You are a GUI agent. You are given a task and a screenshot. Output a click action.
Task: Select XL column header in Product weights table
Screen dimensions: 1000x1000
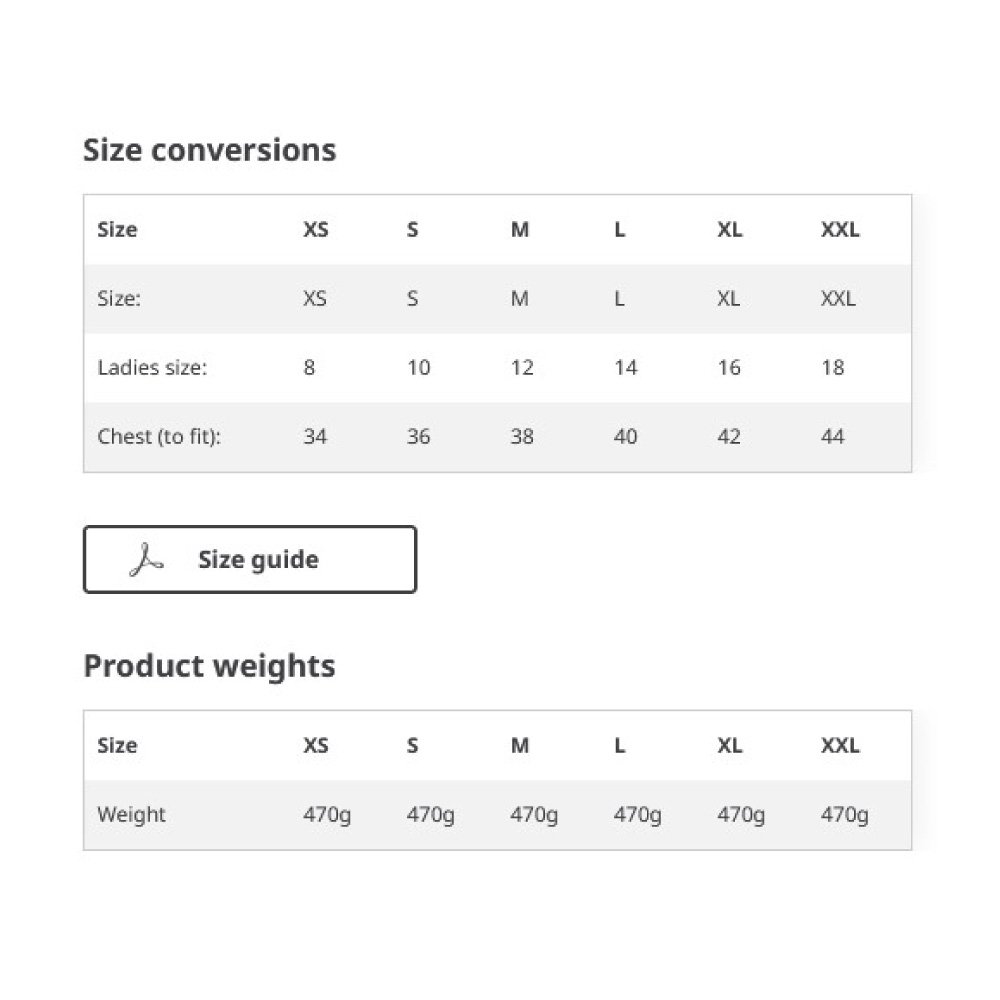(730, 745)
